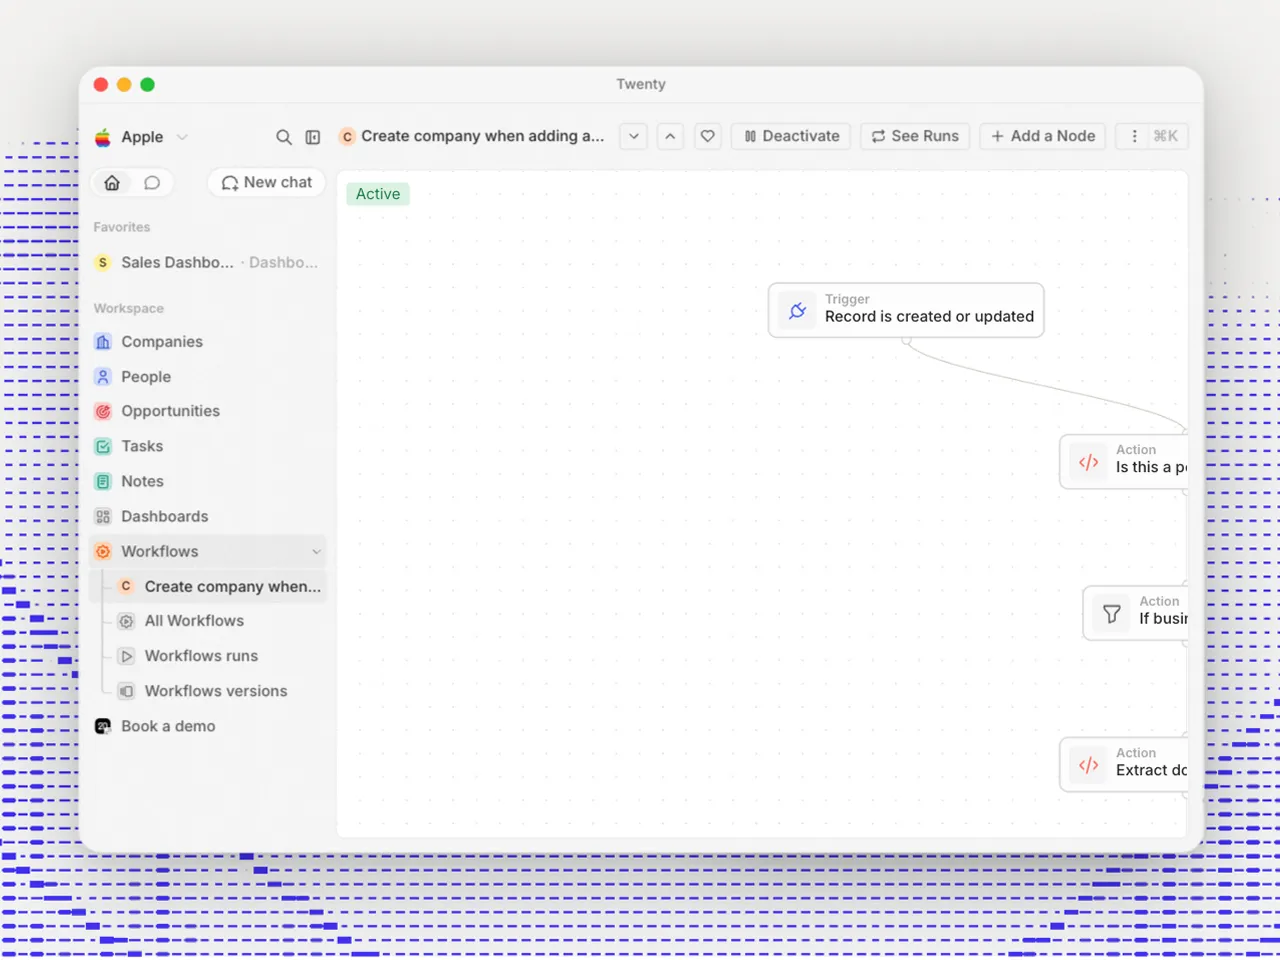Open Dashboards in the sidebar
This screenshot has height=960, width=1280.
tap(207, 516)
